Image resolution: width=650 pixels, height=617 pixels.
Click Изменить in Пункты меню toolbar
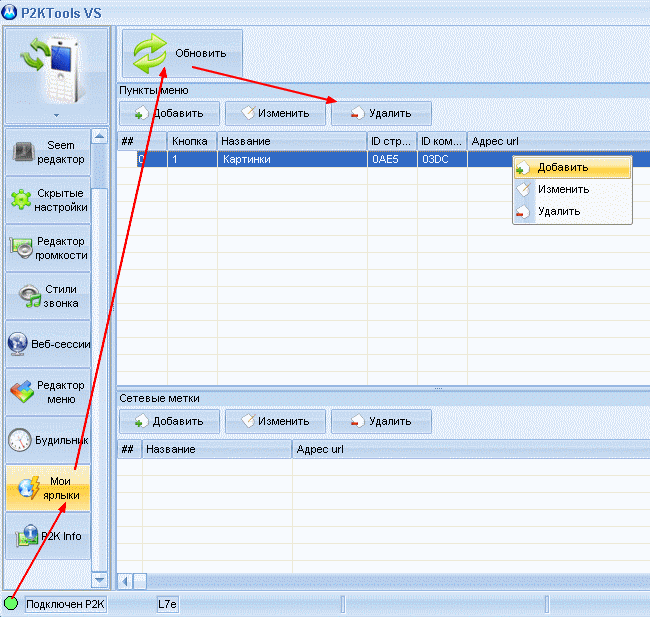pos(275,113)
